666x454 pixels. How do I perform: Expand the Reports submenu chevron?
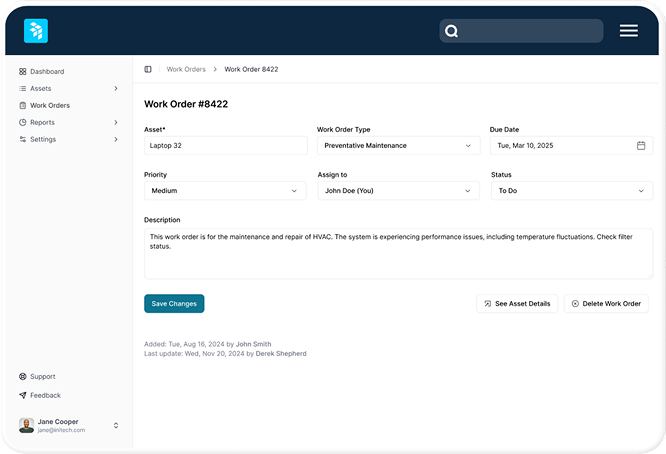point(116,122)
